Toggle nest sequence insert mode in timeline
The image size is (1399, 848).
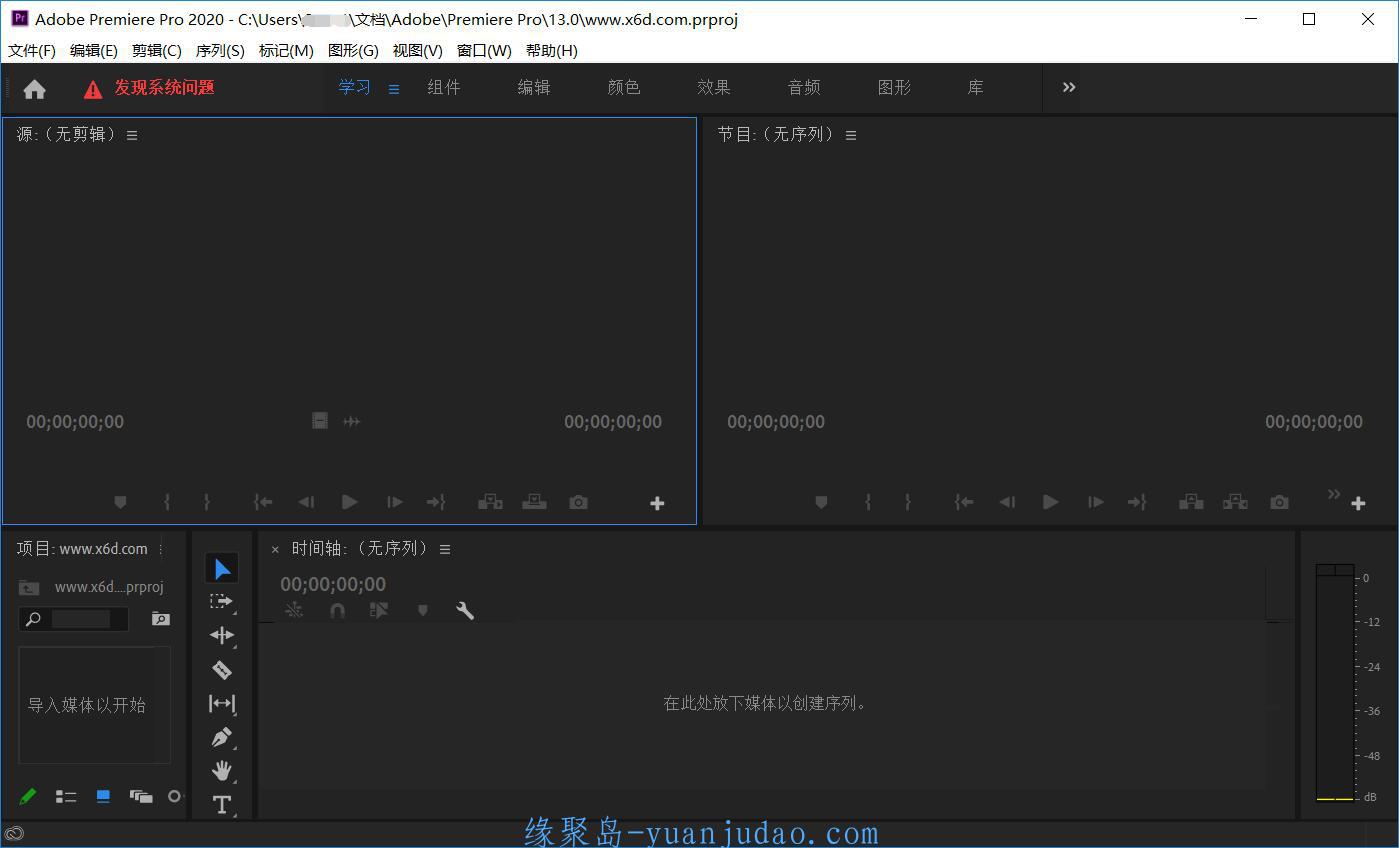tap(294, 609)
